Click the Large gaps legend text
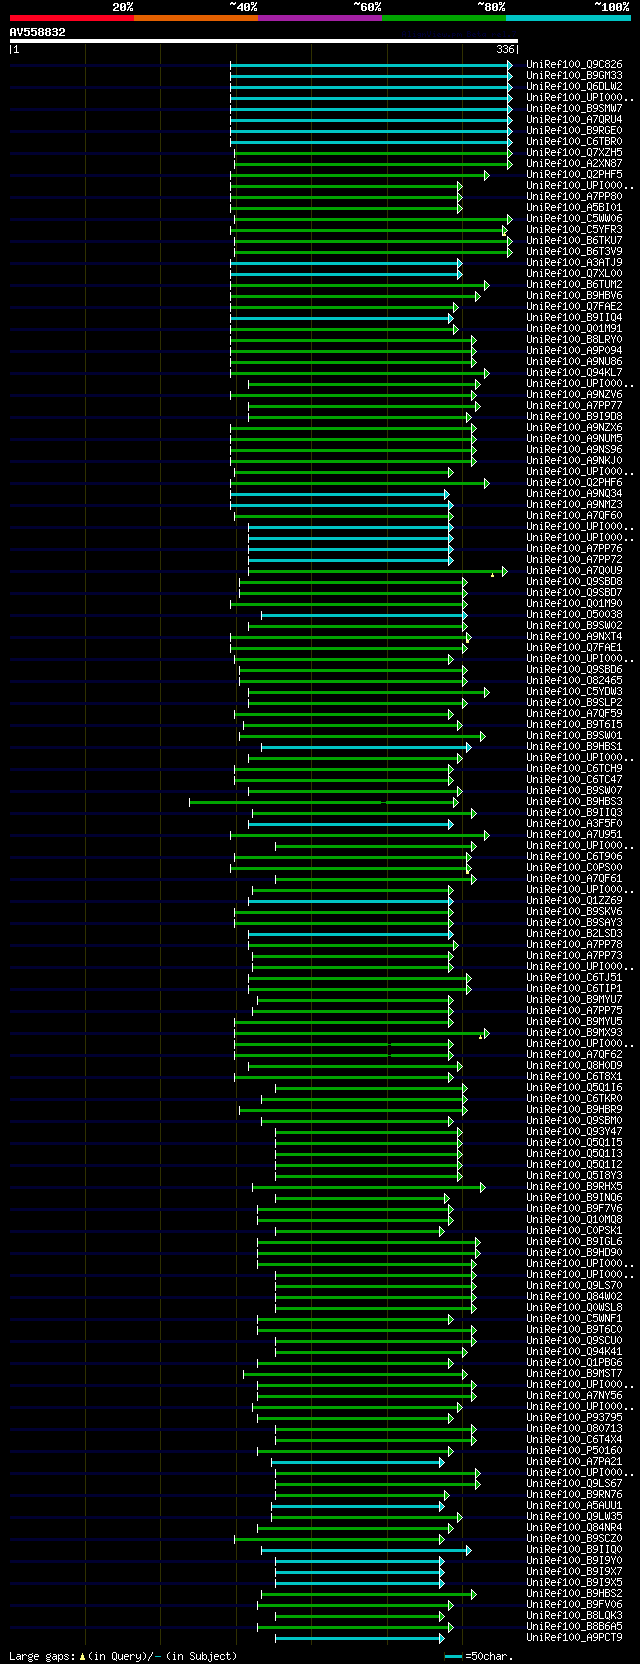 tap(123, 1656)
